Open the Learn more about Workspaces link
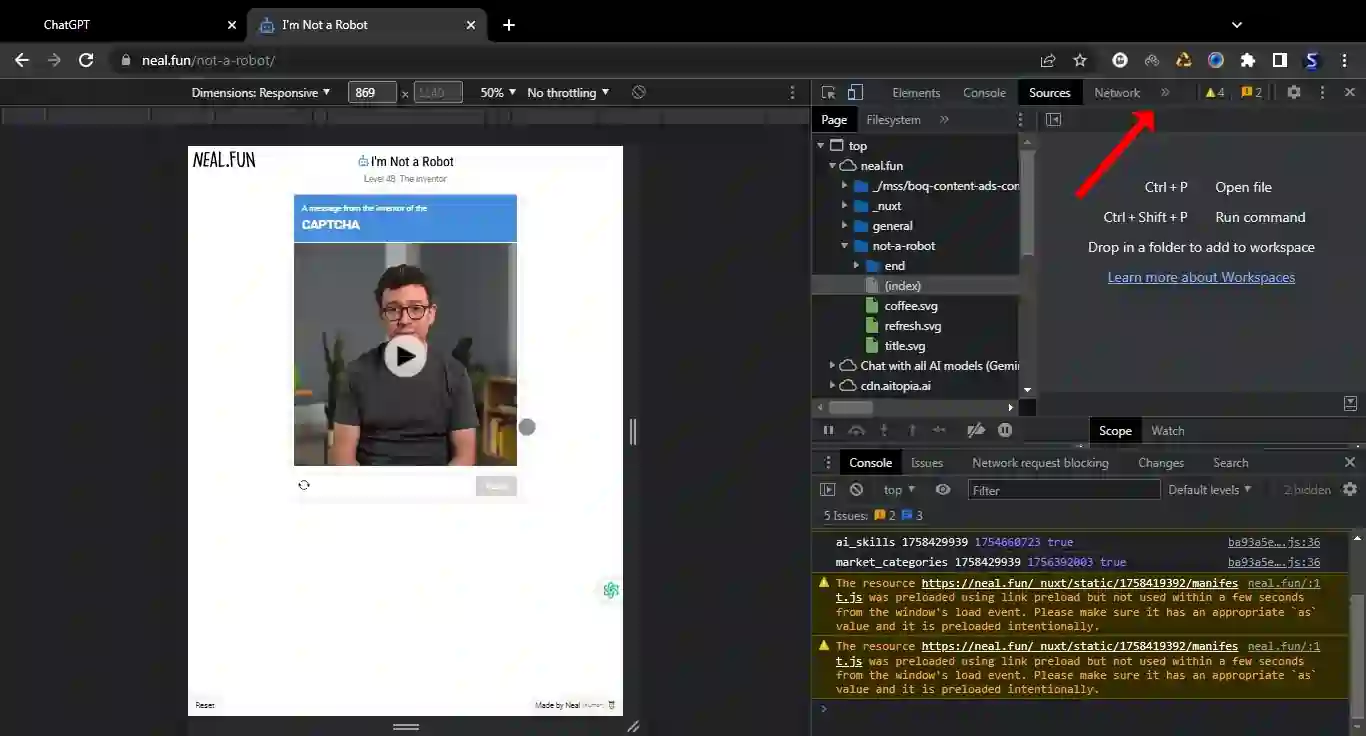1366x736 pixels. [x=1201, y=277]
